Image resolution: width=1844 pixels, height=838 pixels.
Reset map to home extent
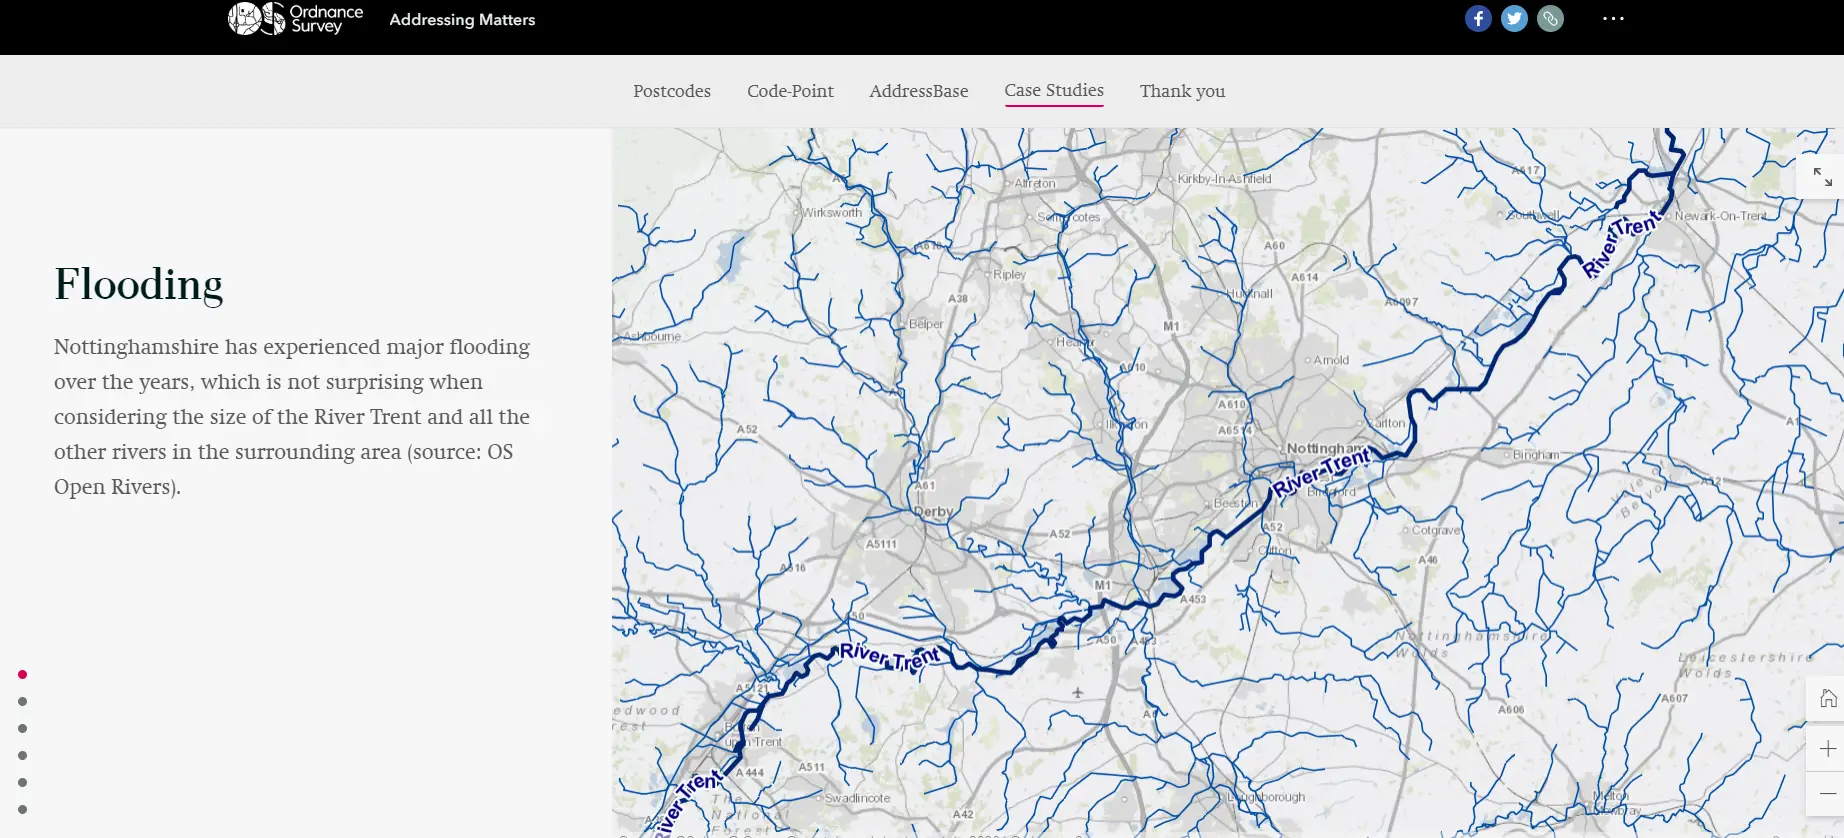tap(1827, 699)
